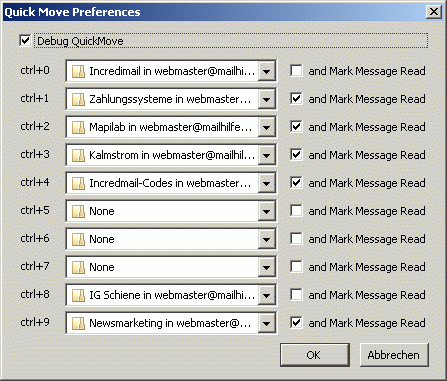Uncheck Mark Message Read for ctrl+4

296,183
